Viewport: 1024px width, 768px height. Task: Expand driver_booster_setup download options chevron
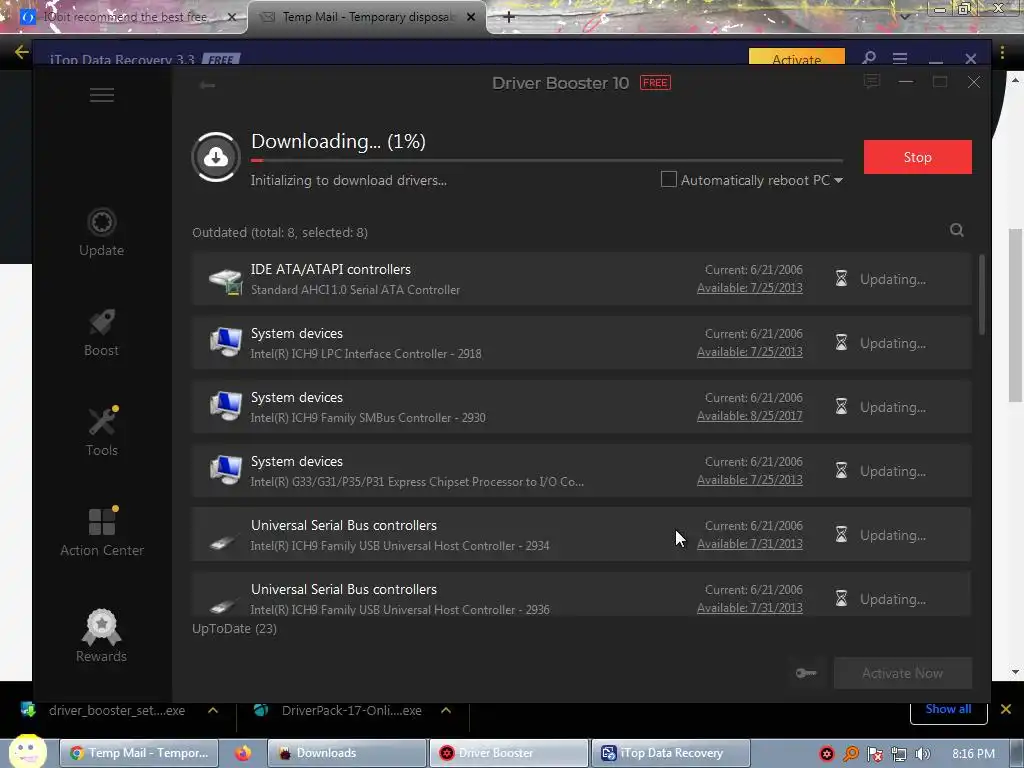coord(213,710)
